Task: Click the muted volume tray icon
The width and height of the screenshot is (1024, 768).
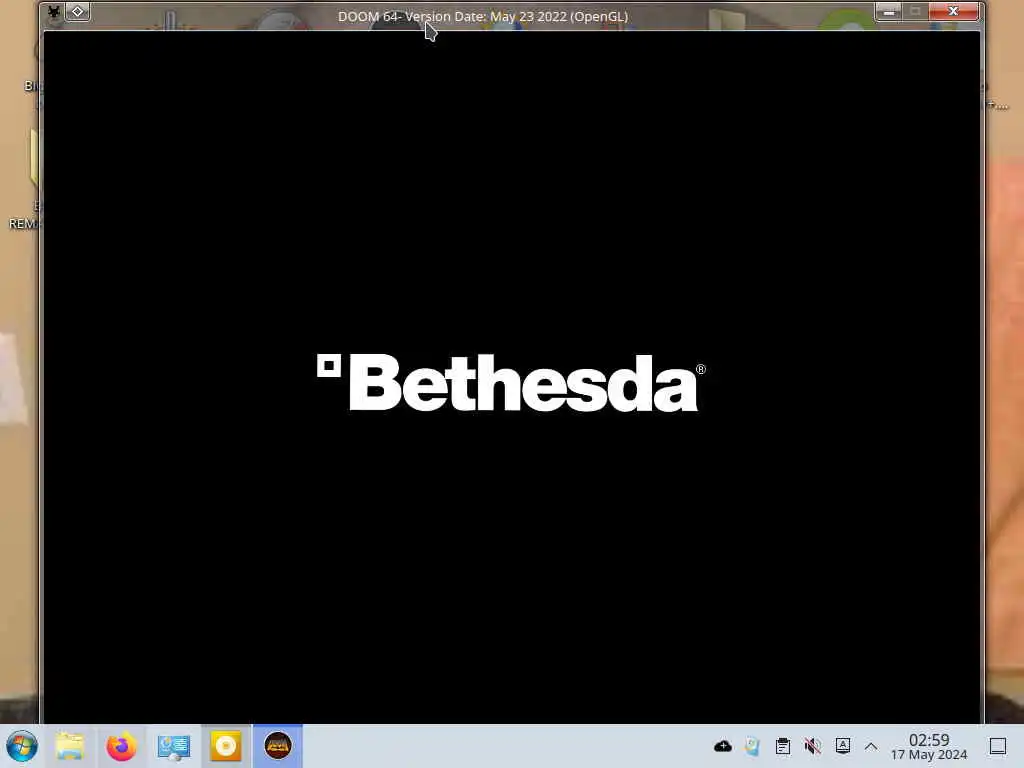Action: pos(812,746)
